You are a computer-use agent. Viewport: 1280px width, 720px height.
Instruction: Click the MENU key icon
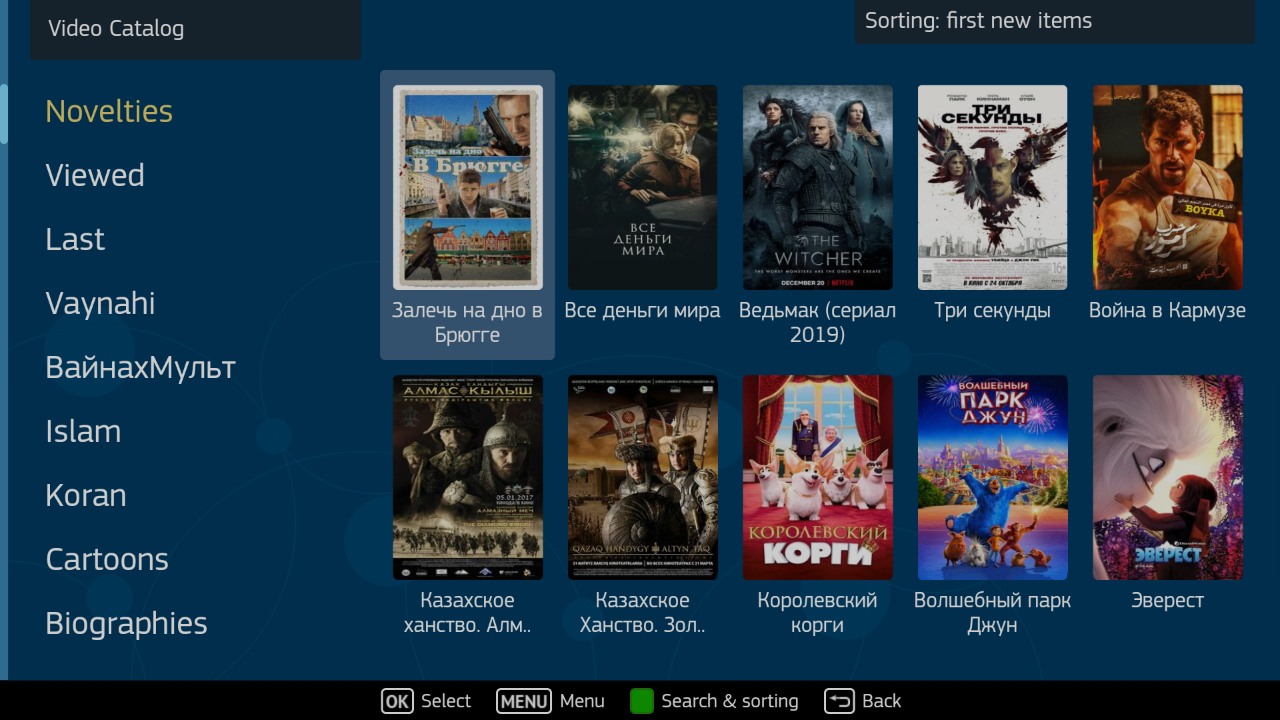[x=524, y=701]
